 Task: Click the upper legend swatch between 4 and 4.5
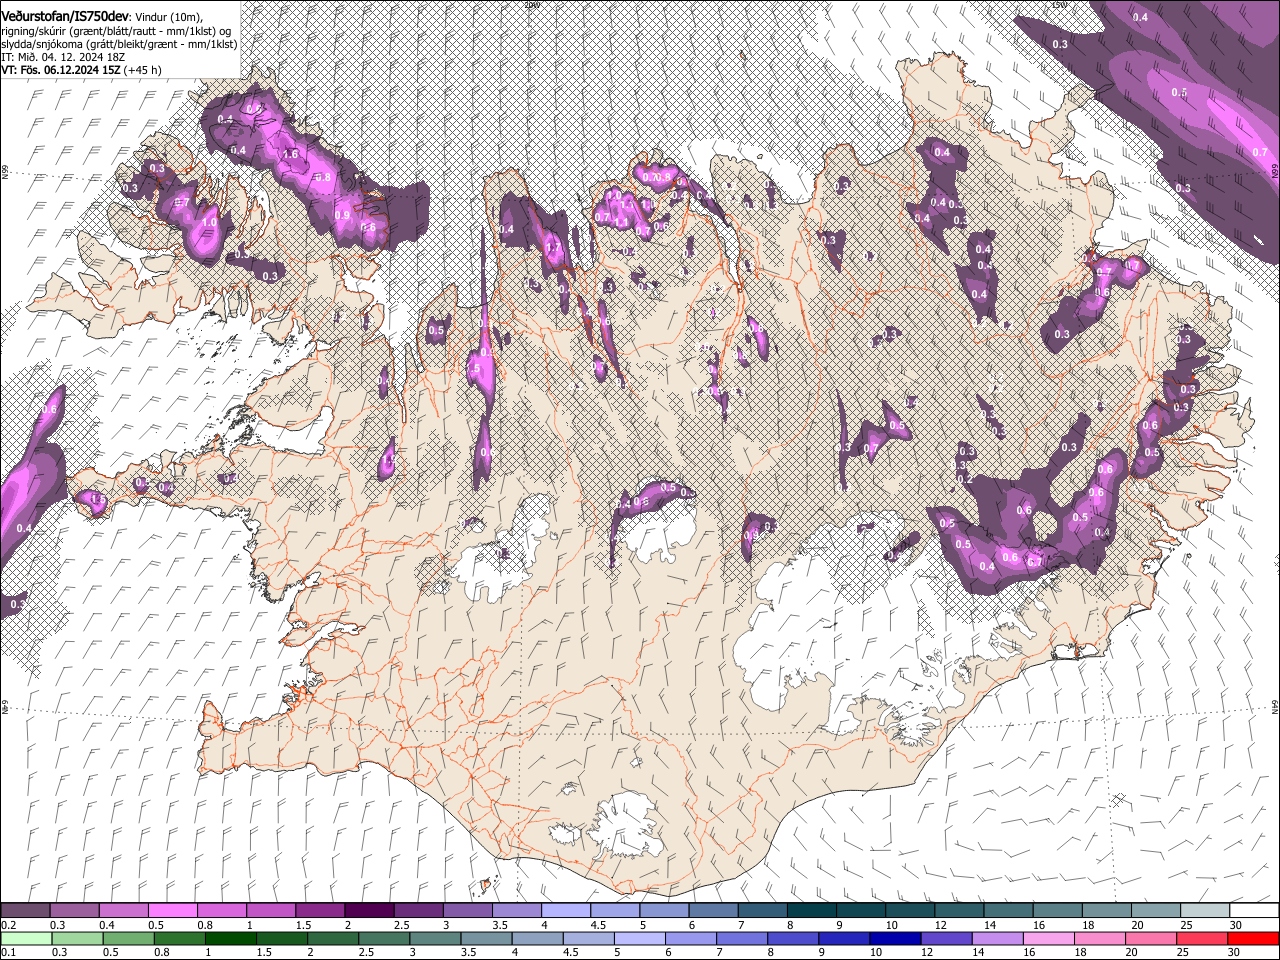point(565,911)
